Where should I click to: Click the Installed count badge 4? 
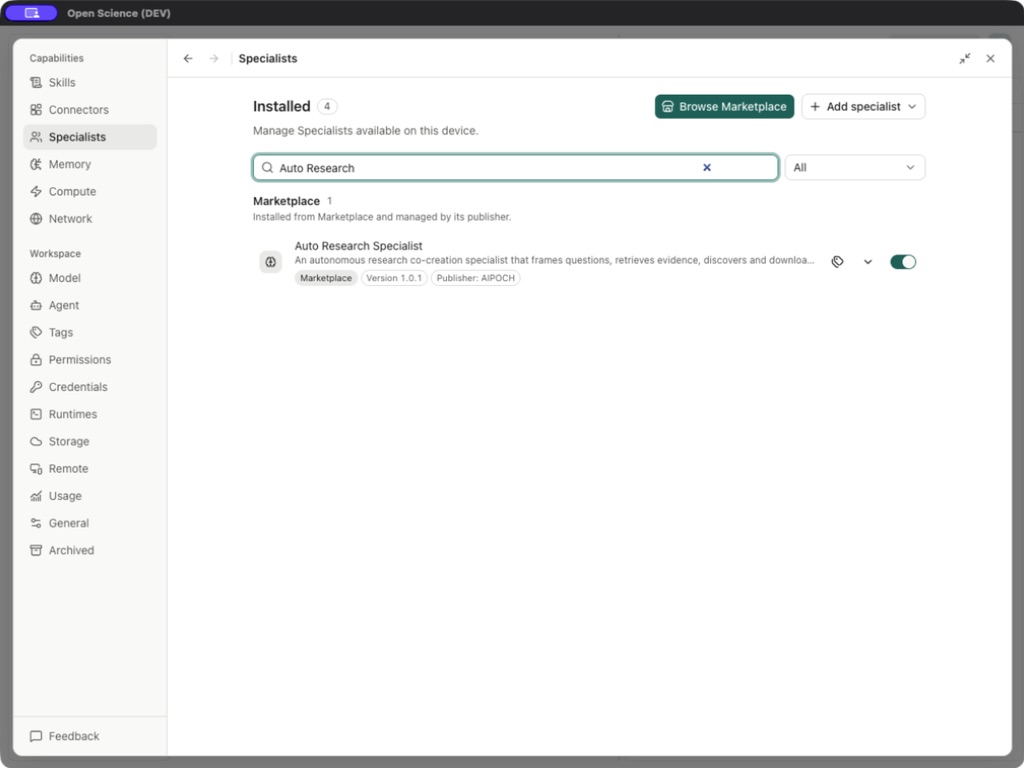(x=327, y=106)
